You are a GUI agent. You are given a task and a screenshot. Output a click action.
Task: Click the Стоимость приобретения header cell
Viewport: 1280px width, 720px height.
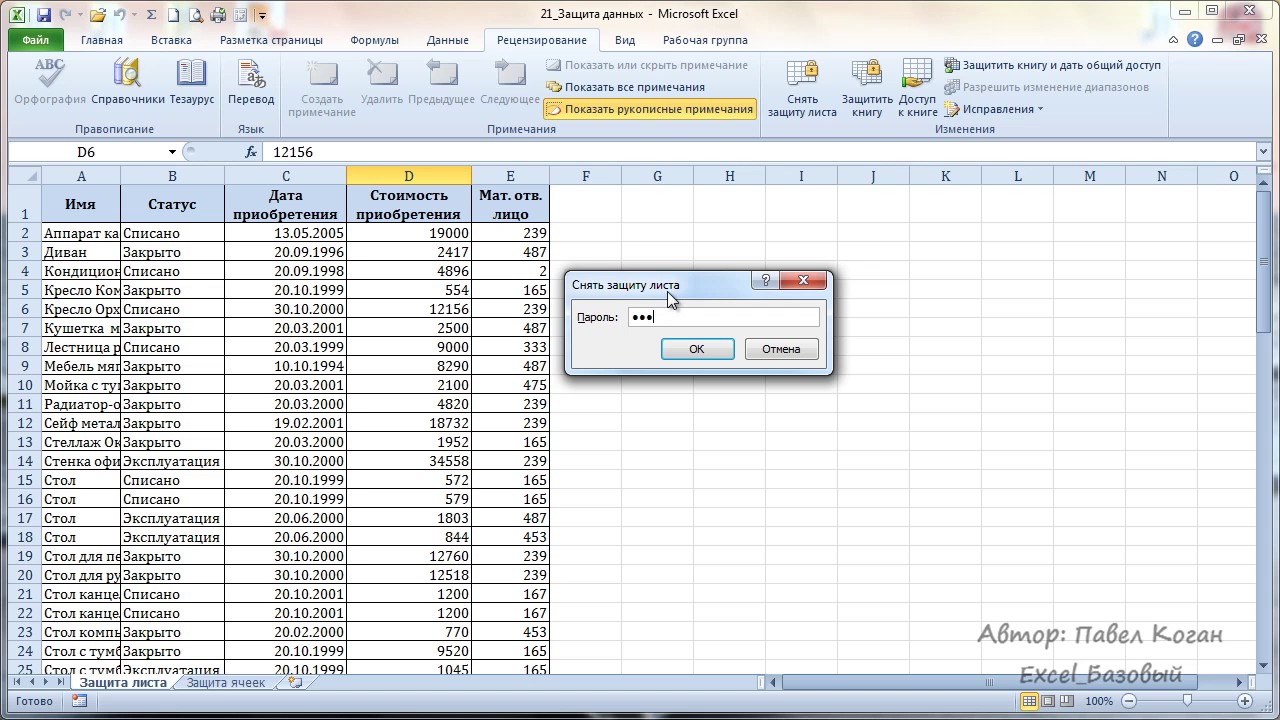[409, 204]
